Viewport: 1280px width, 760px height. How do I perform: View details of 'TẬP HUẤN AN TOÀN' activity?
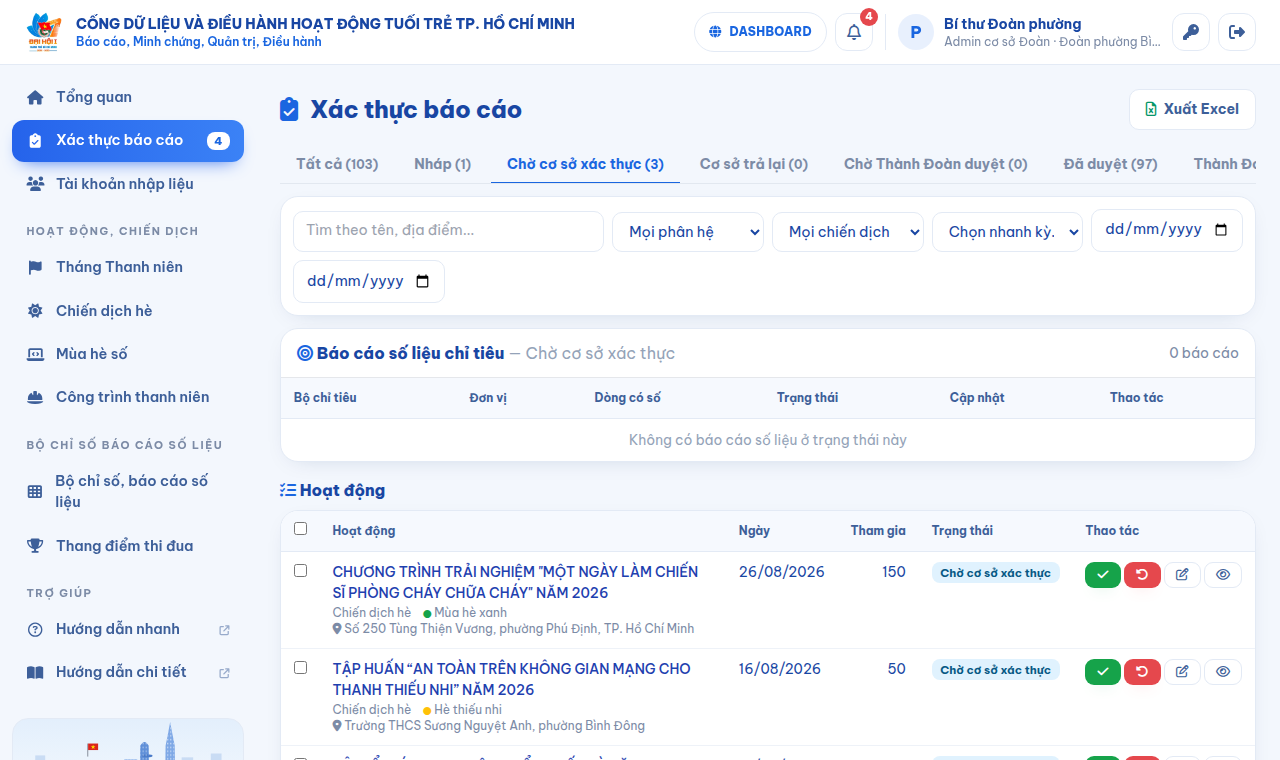1222,671
